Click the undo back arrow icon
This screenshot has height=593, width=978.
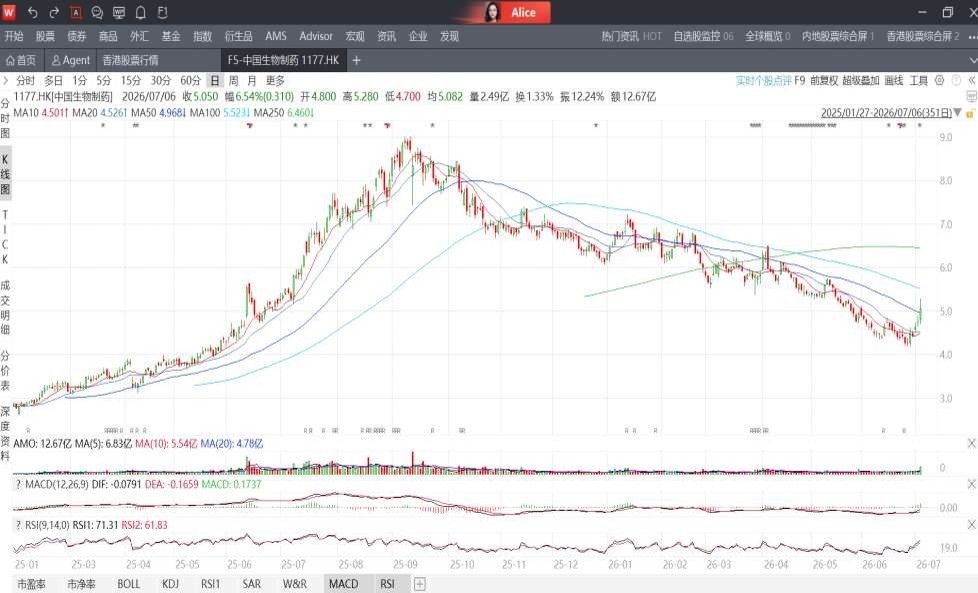pyautogui.click(x=32, y=12)
